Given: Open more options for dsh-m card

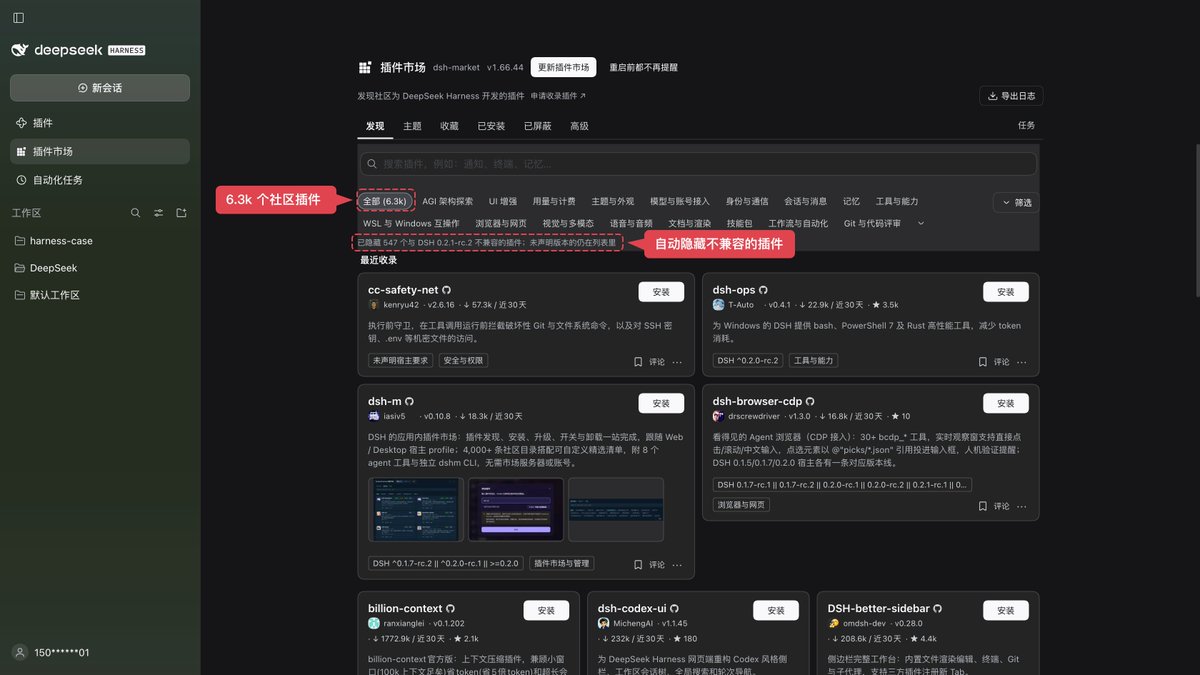Looking at the screenshot, I should coord(677,565).
